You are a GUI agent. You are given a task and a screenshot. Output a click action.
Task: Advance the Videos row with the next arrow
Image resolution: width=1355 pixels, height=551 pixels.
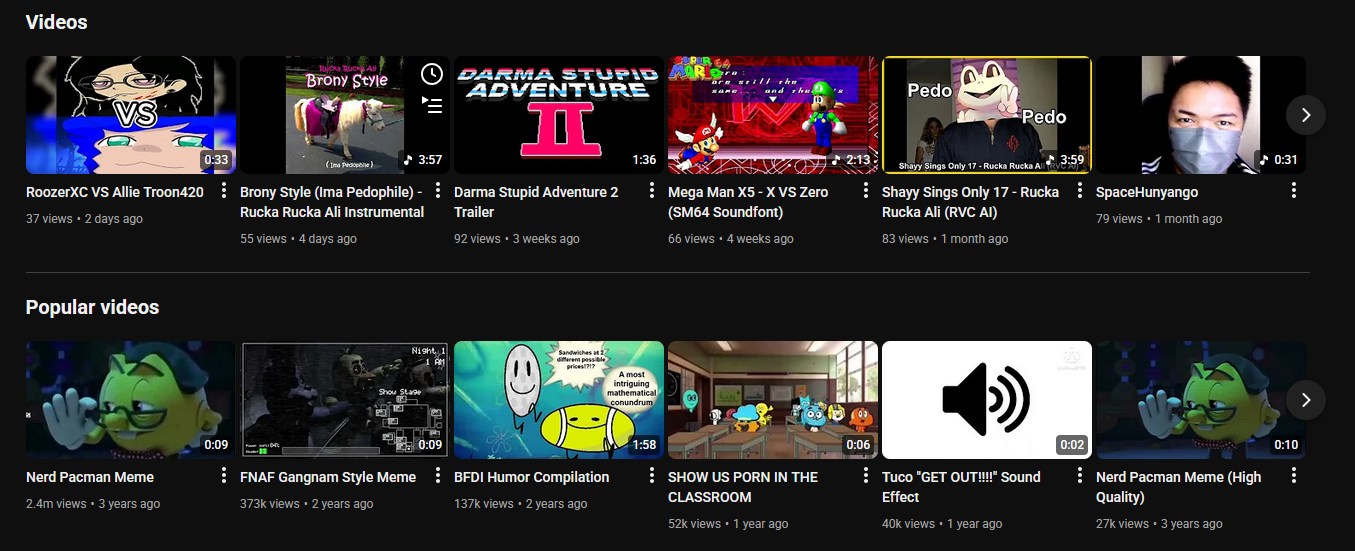click(x=1305, y=115)
